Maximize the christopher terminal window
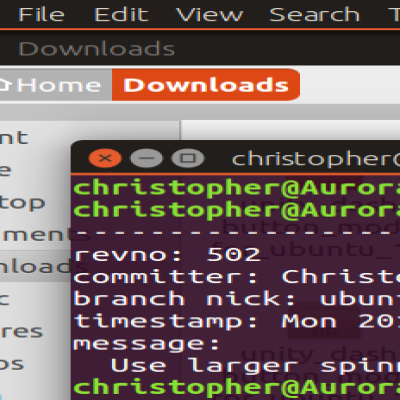The height and width of the screenshot is (400, 400). pyautogui.click(x=188, y=158)
